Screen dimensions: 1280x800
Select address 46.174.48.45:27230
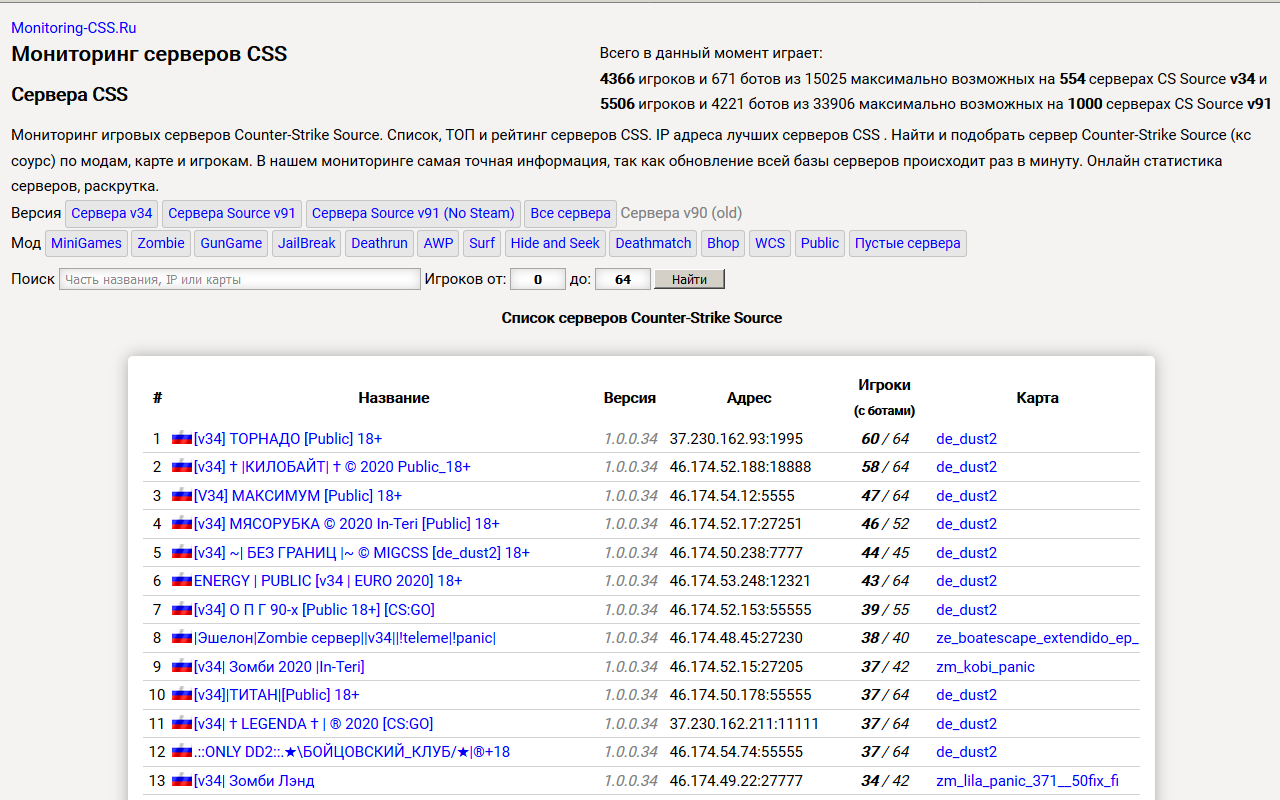click(x=736, y=638)
